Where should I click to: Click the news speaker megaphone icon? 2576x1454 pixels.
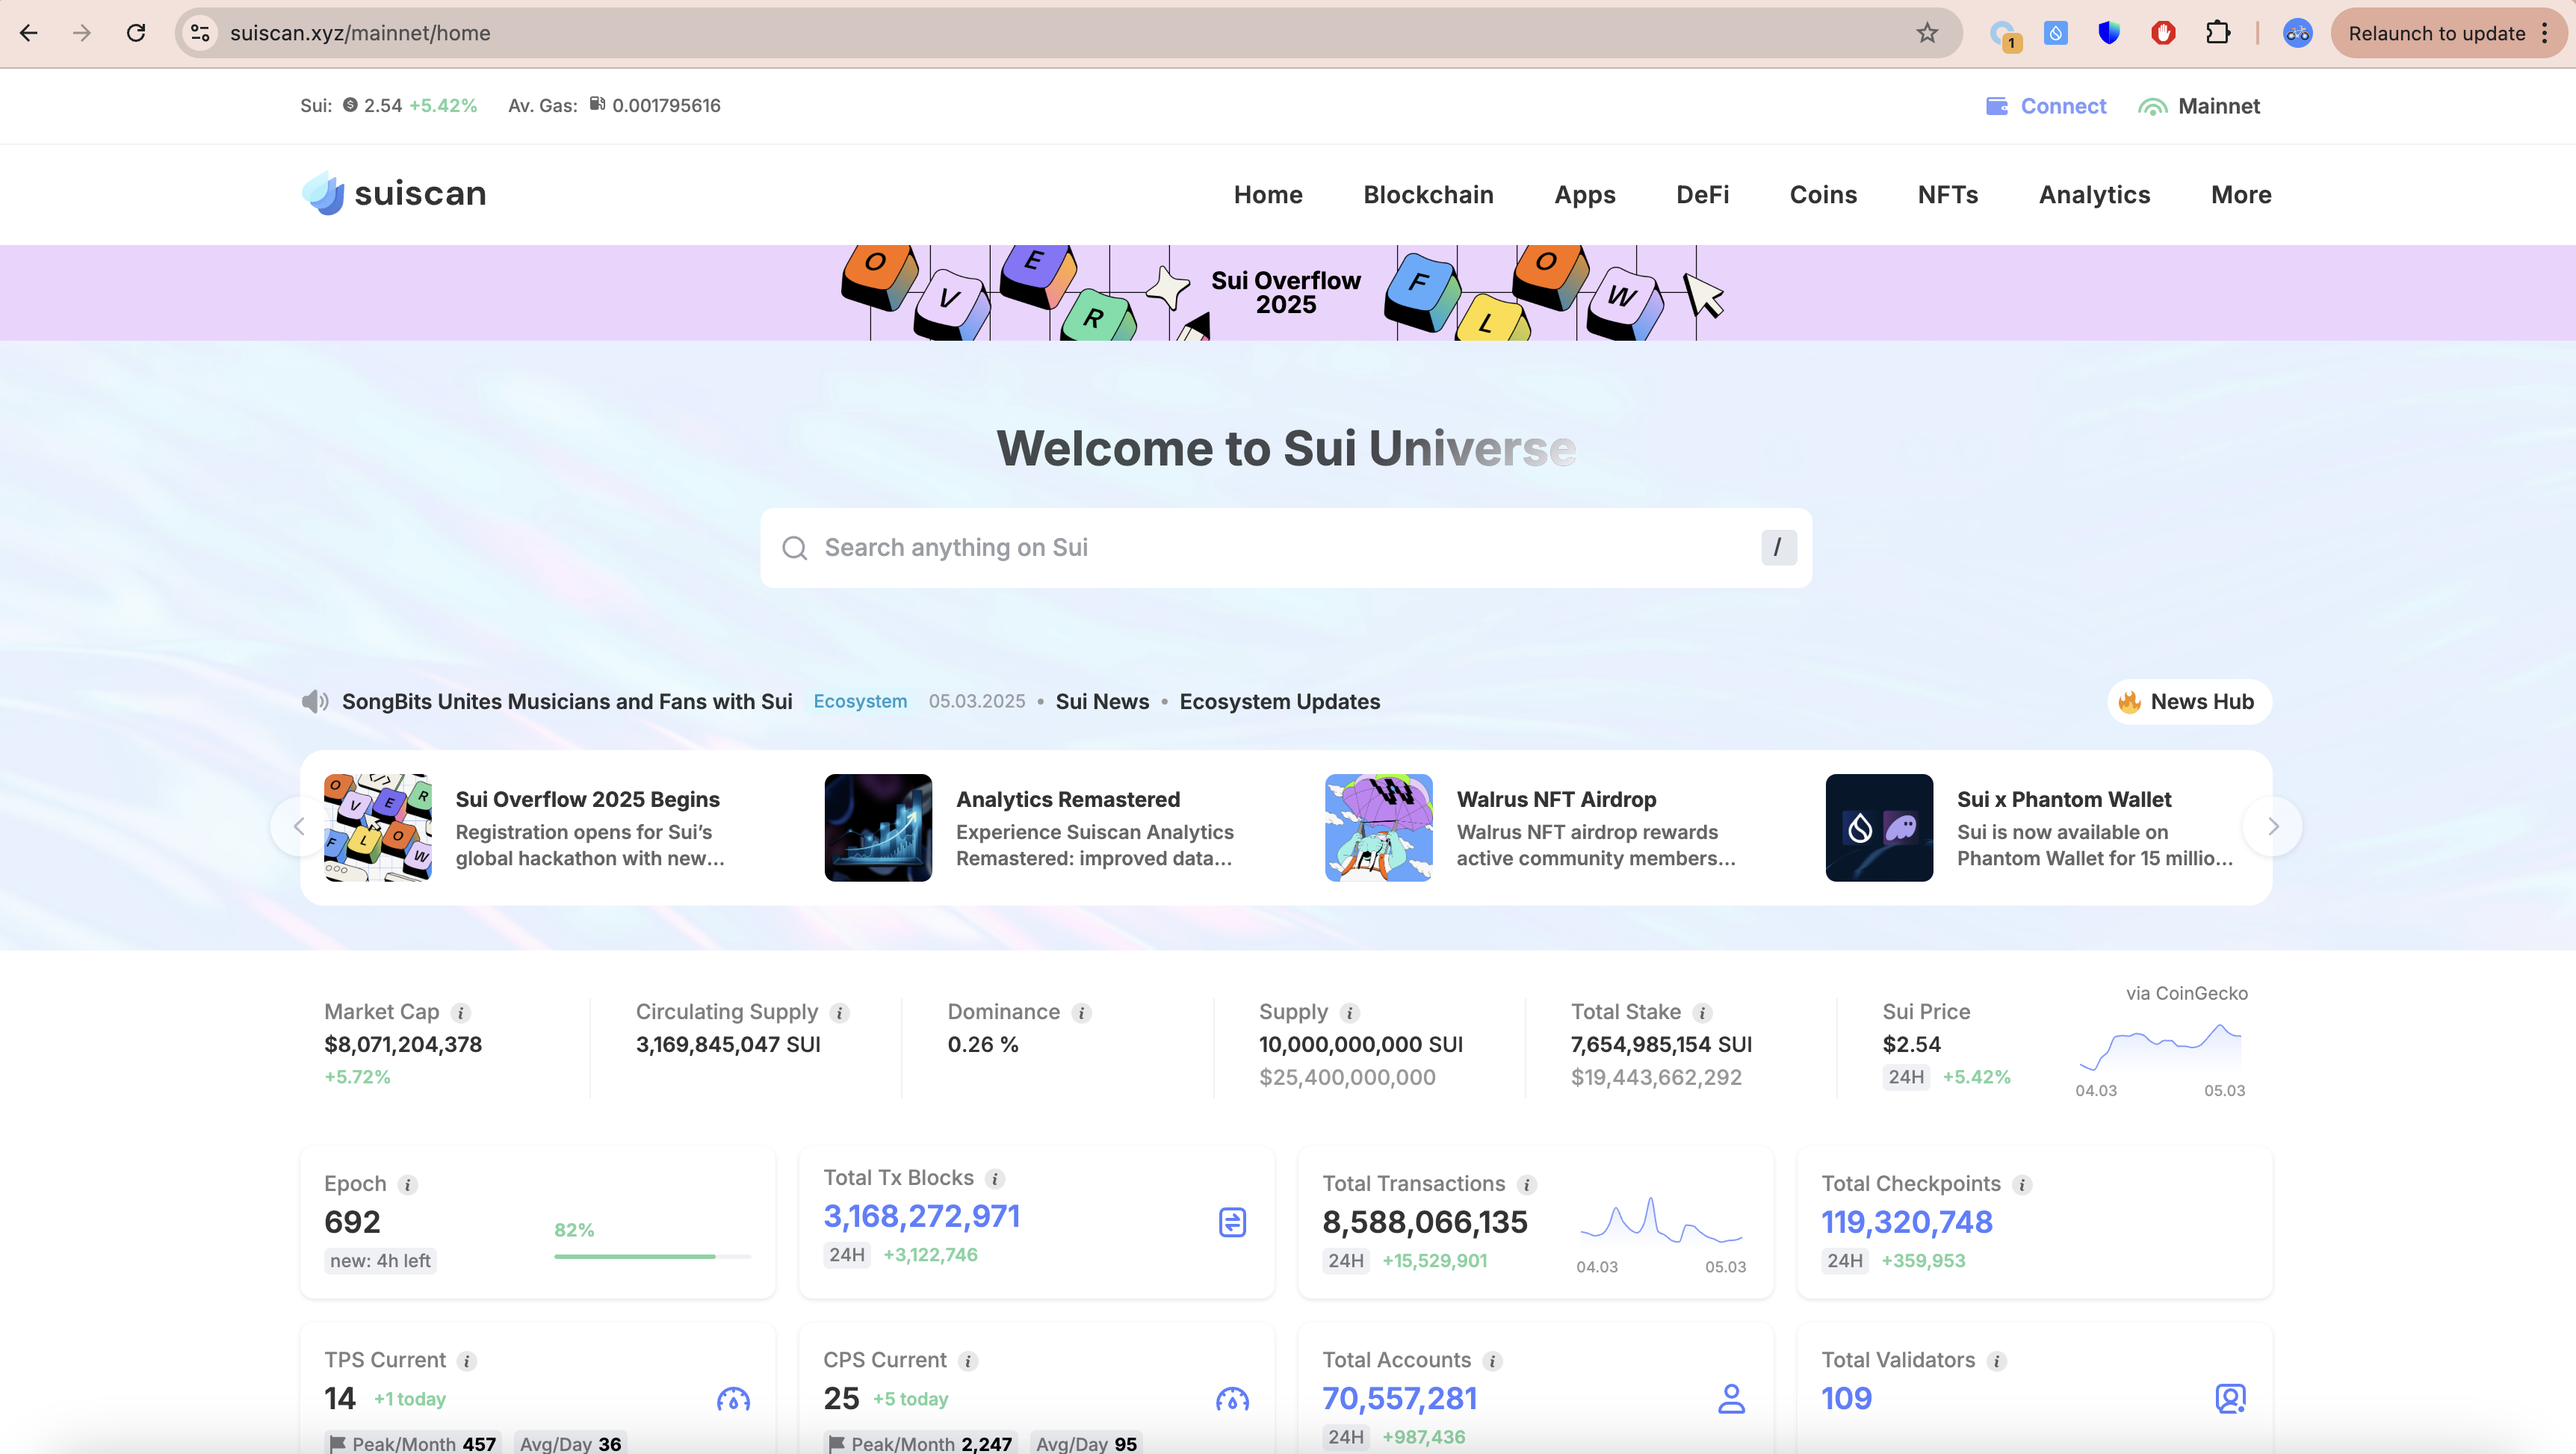point(315,701)
